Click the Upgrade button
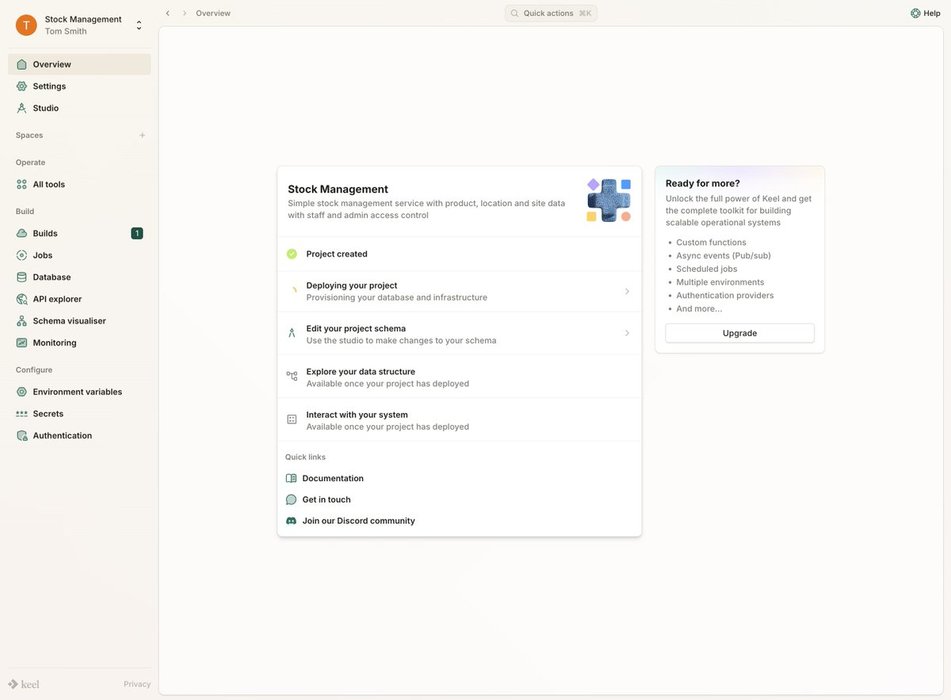This screenshot has width=951, height=700. point(739,333)
